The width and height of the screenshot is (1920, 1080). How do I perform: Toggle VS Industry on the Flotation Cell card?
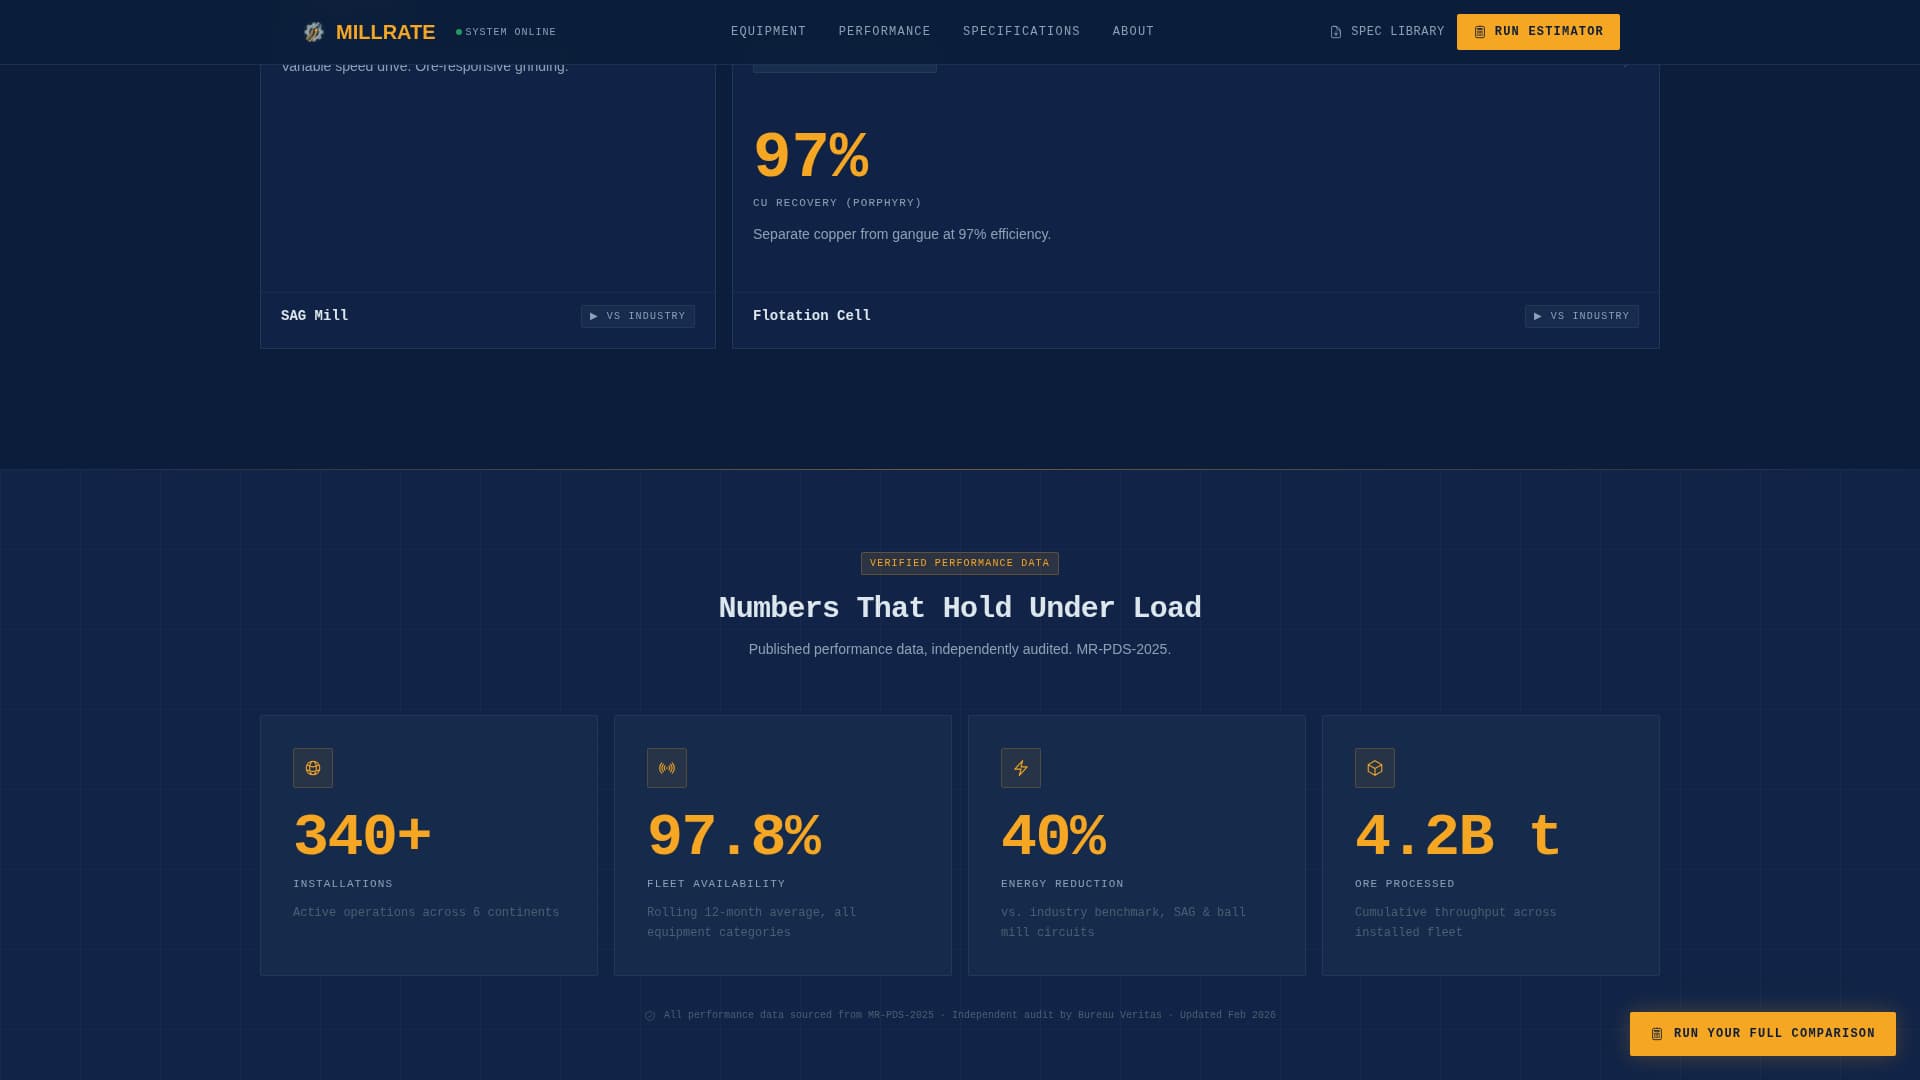click(1581, 316)
